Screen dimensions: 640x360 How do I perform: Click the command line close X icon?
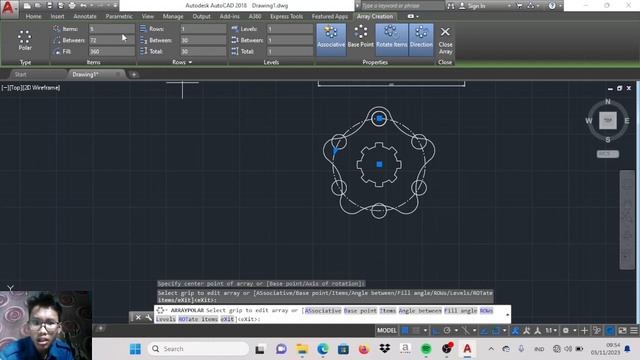[x=138, y=317]
